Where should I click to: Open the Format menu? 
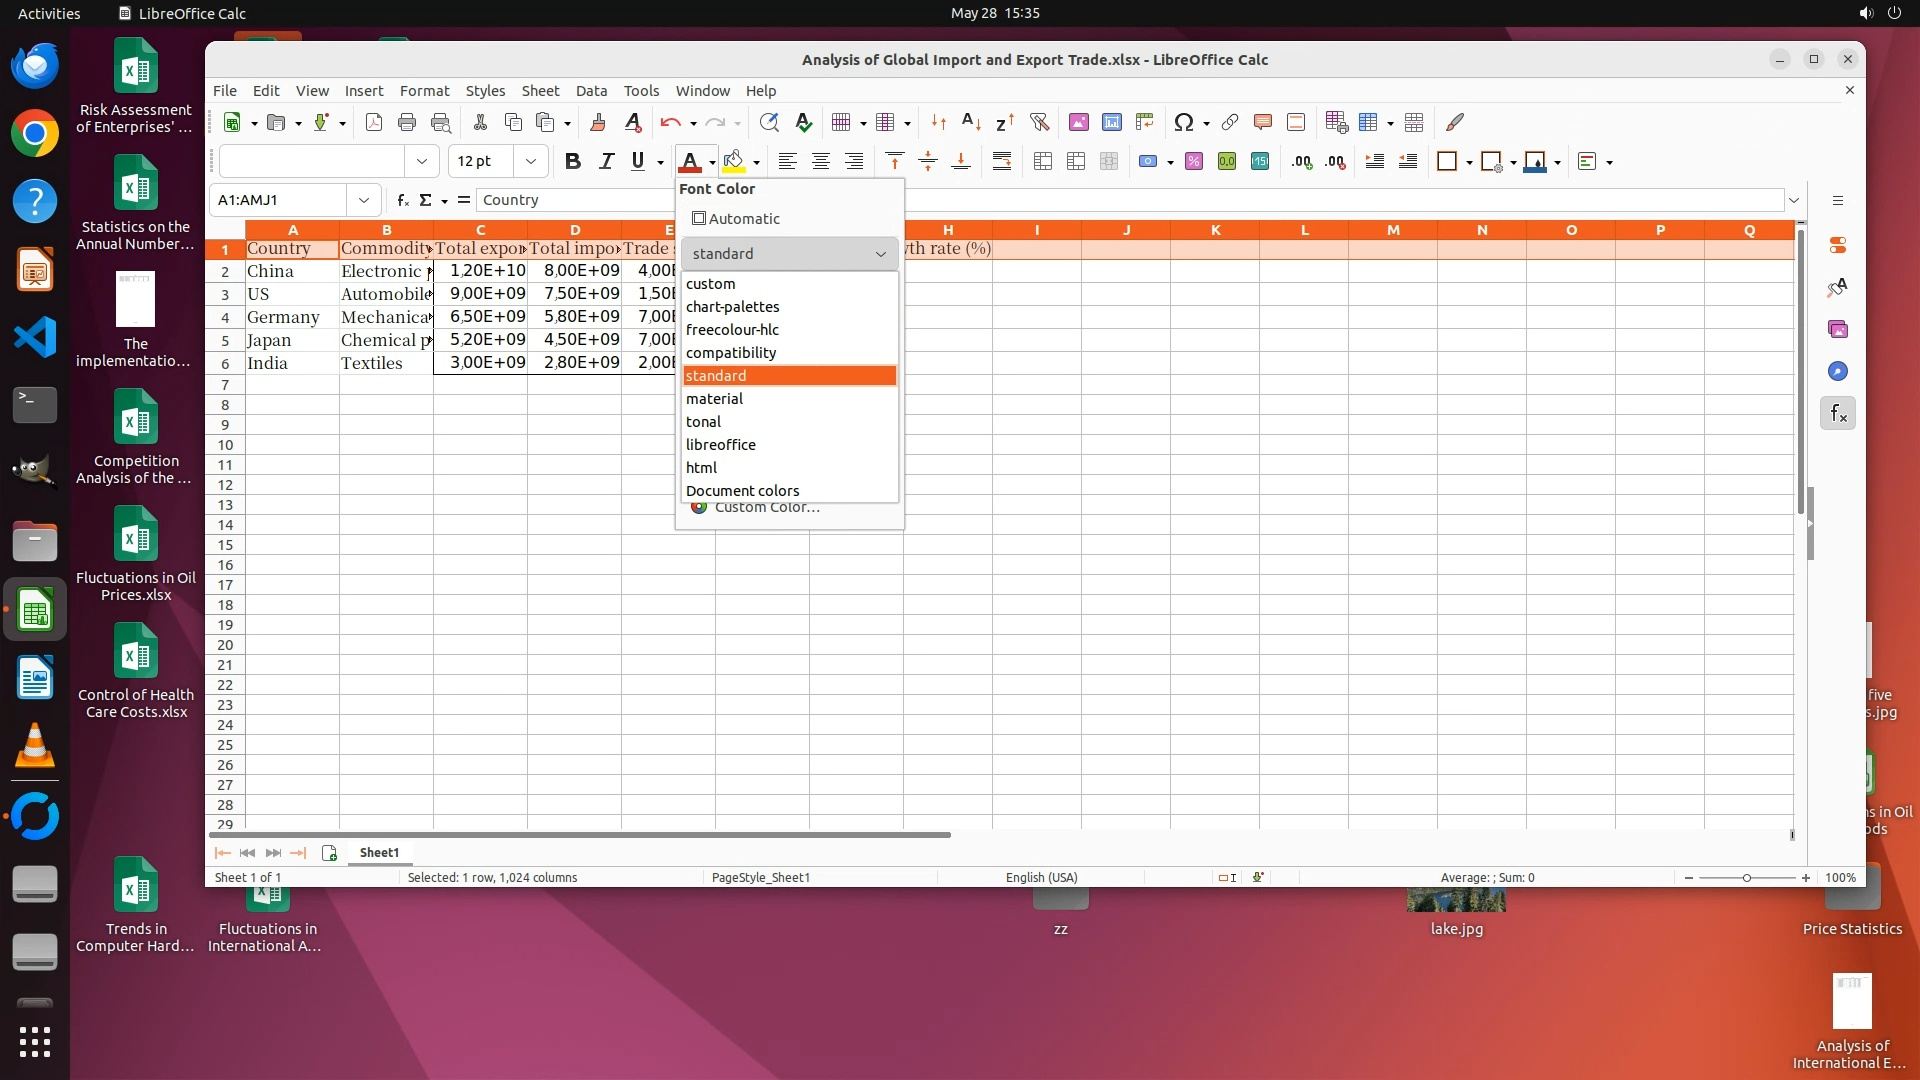click(424, 90)
